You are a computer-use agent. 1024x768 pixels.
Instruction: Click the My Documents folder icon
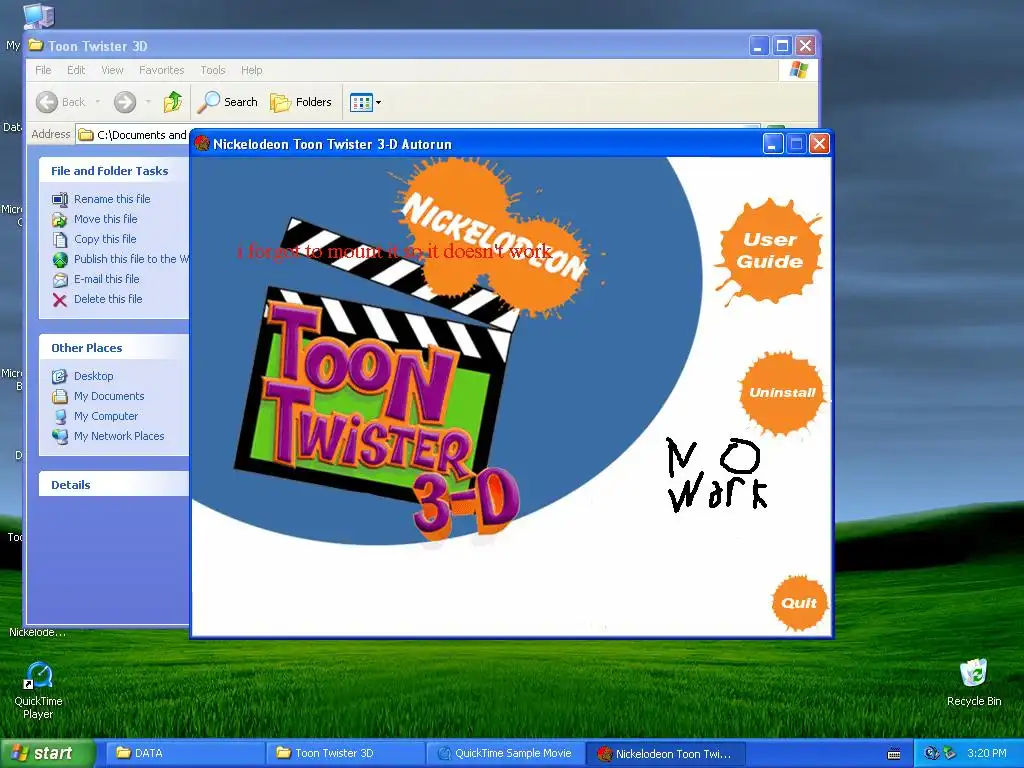(x=60, y=396)
